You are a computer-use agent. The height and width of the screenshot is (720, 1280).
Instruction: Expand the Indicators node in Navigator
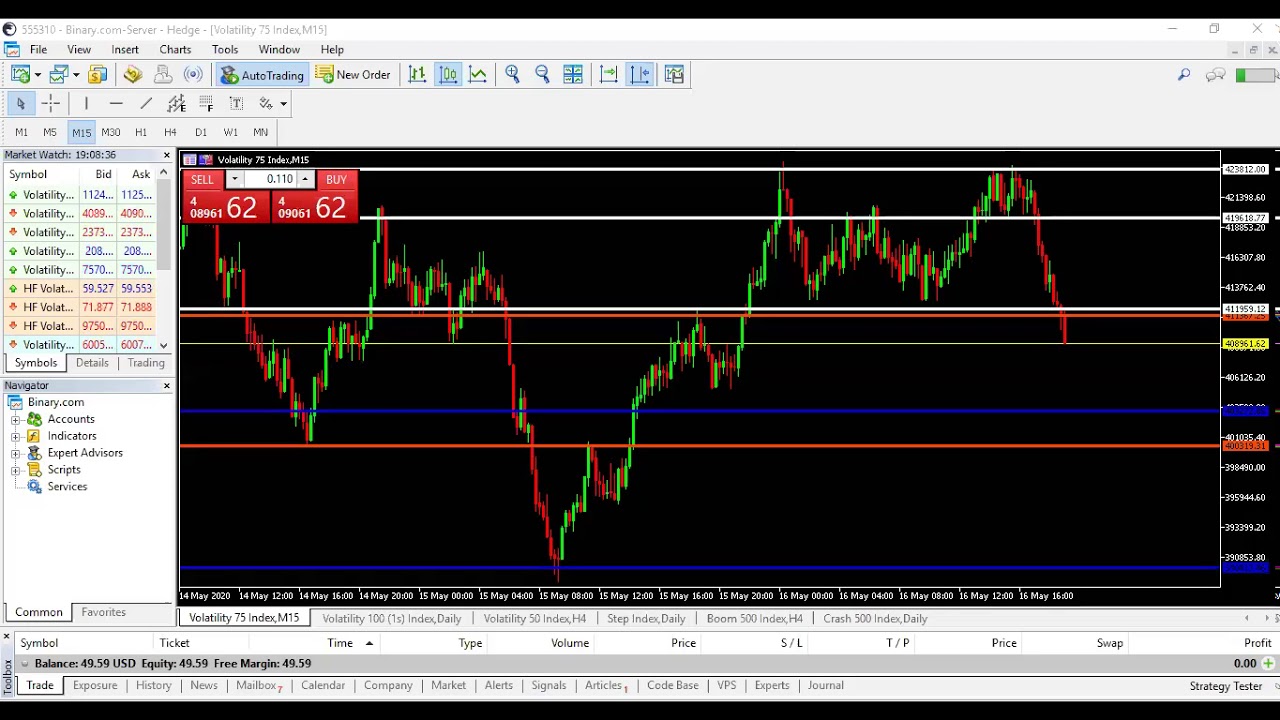pos(15,436)
